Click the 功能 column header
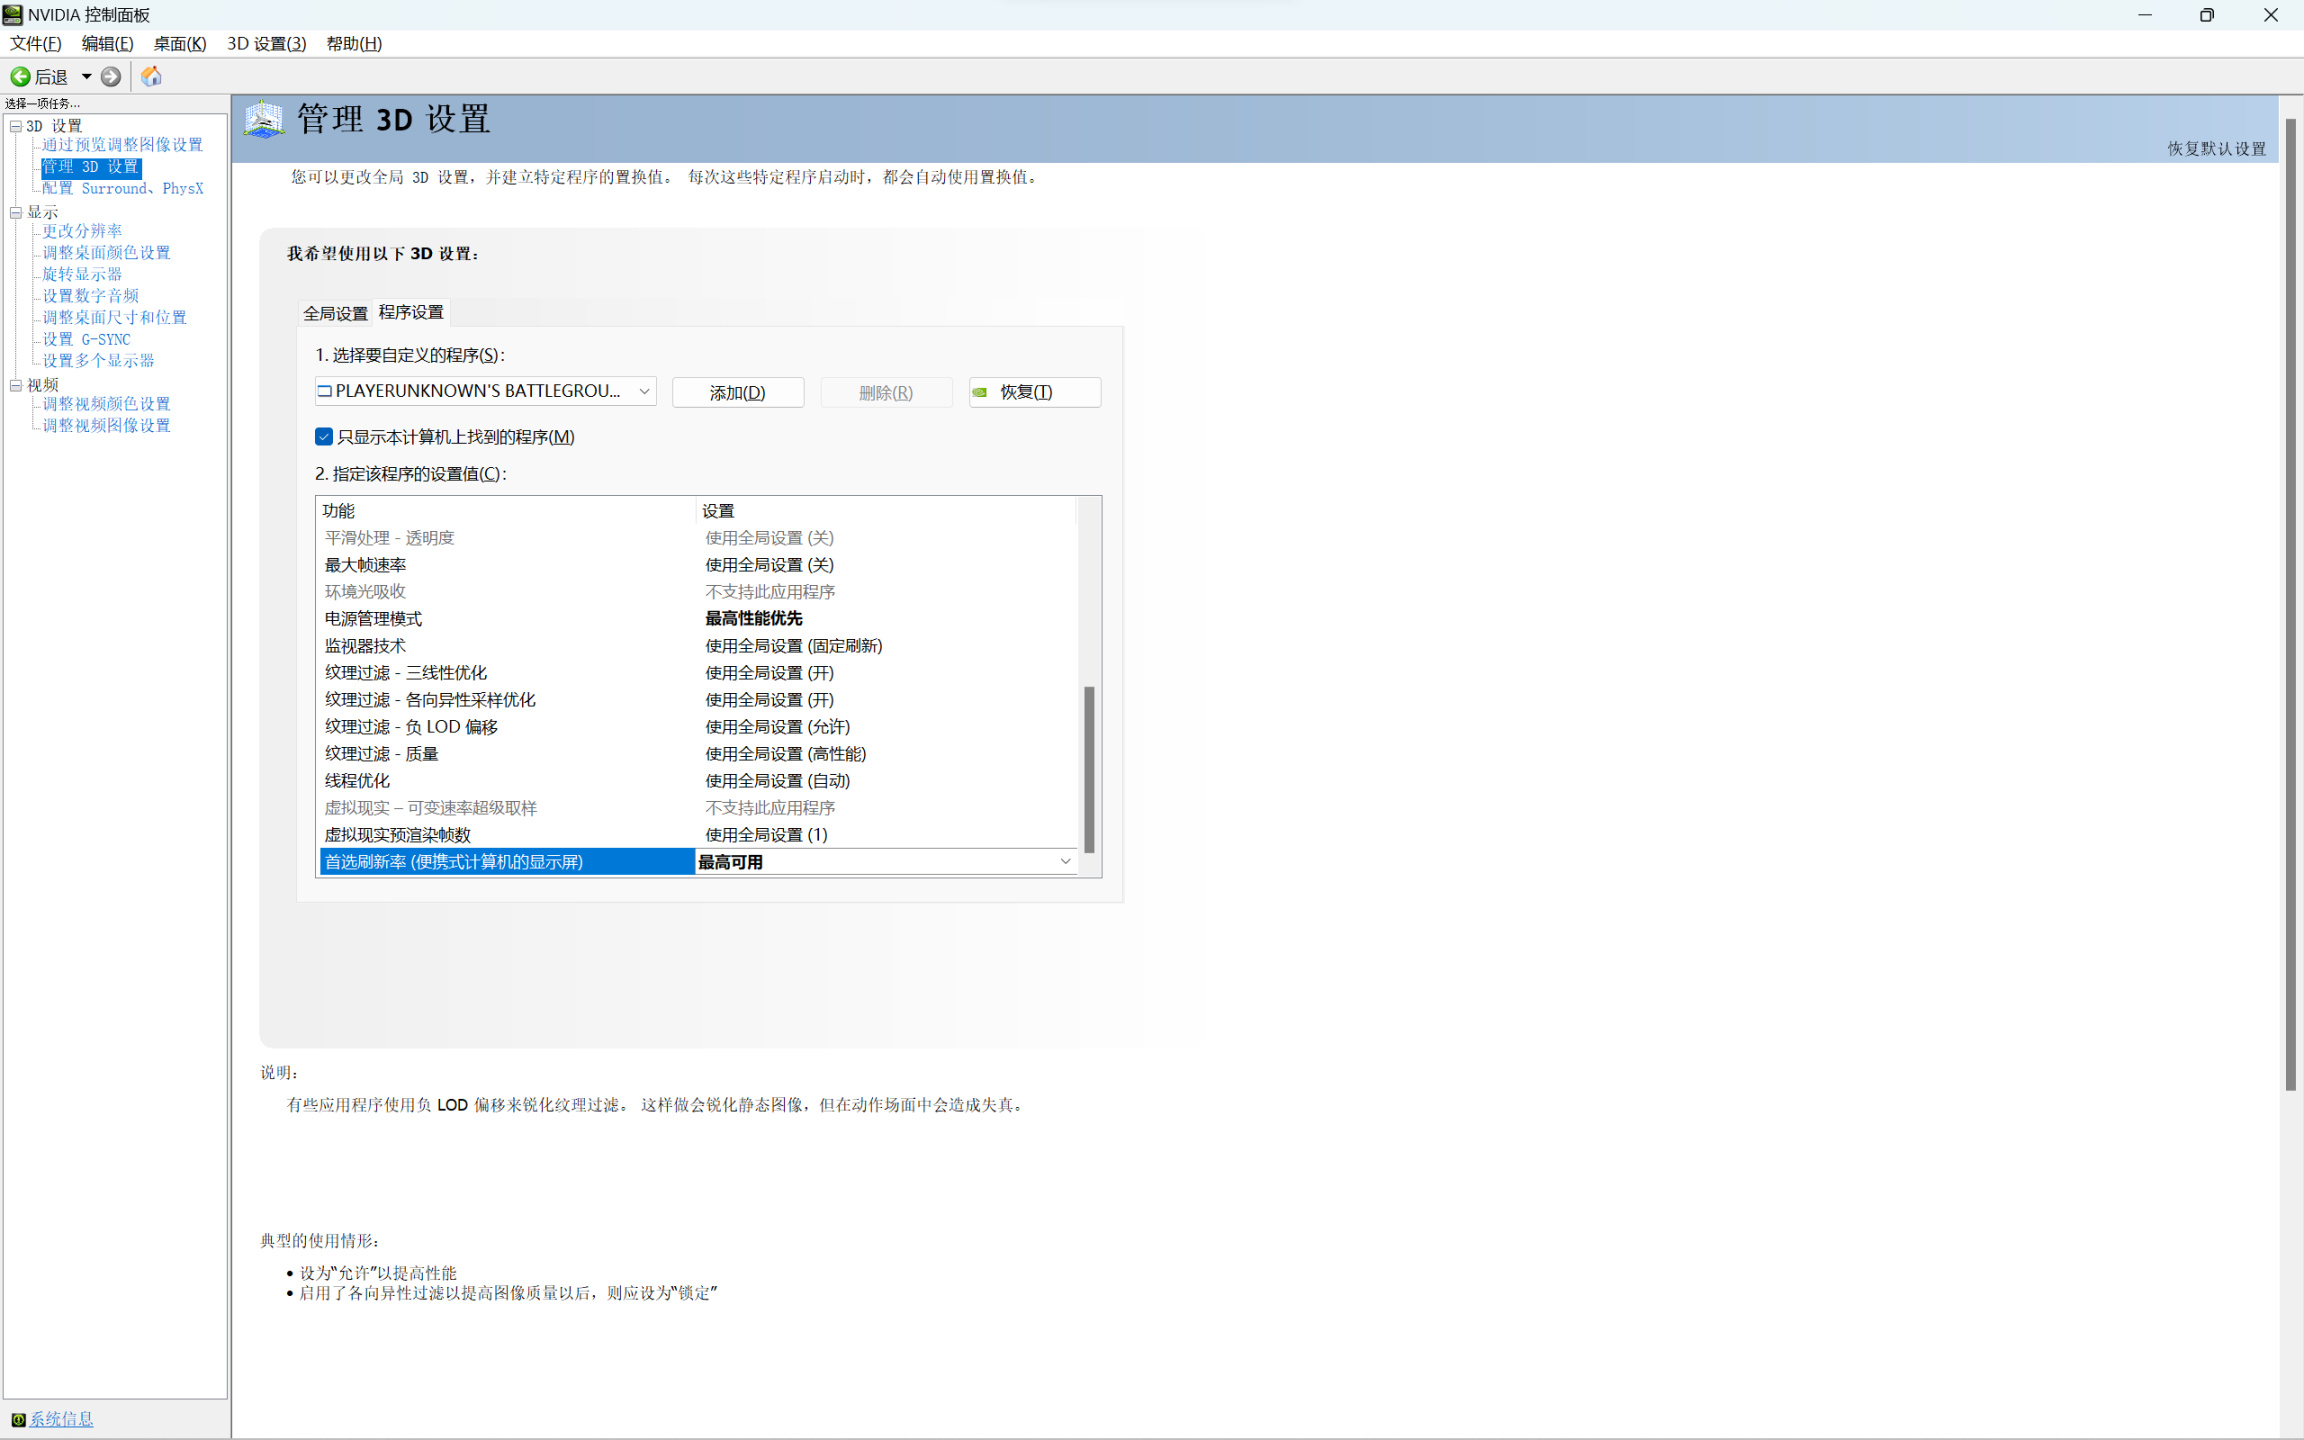2304x1440 pixels. click(x=506, y=511)
